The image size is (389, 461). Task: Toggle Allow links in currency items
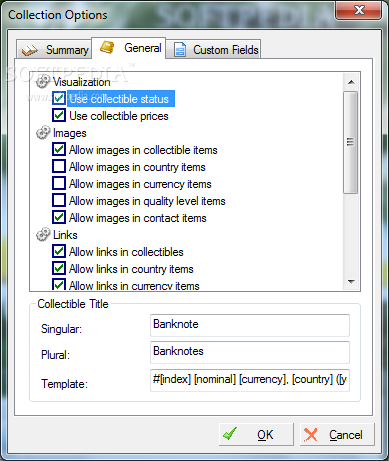tap(59, 285)
